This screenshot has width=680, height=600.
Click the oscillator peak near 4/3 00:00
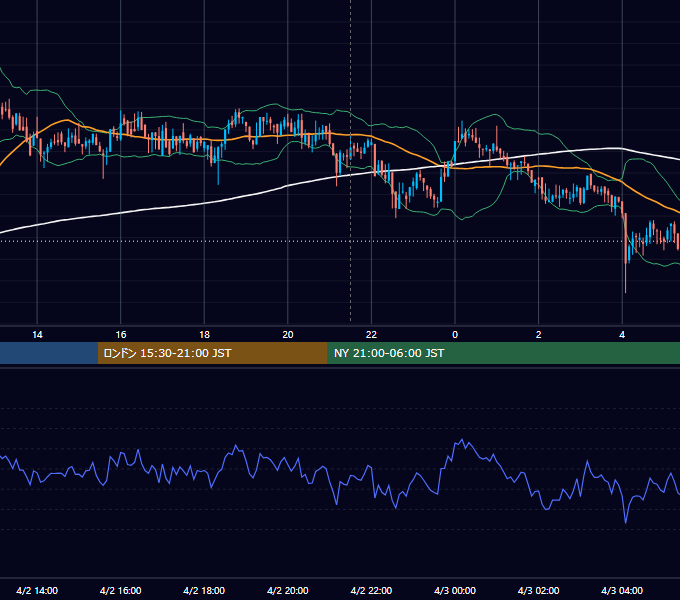point(462,440)
